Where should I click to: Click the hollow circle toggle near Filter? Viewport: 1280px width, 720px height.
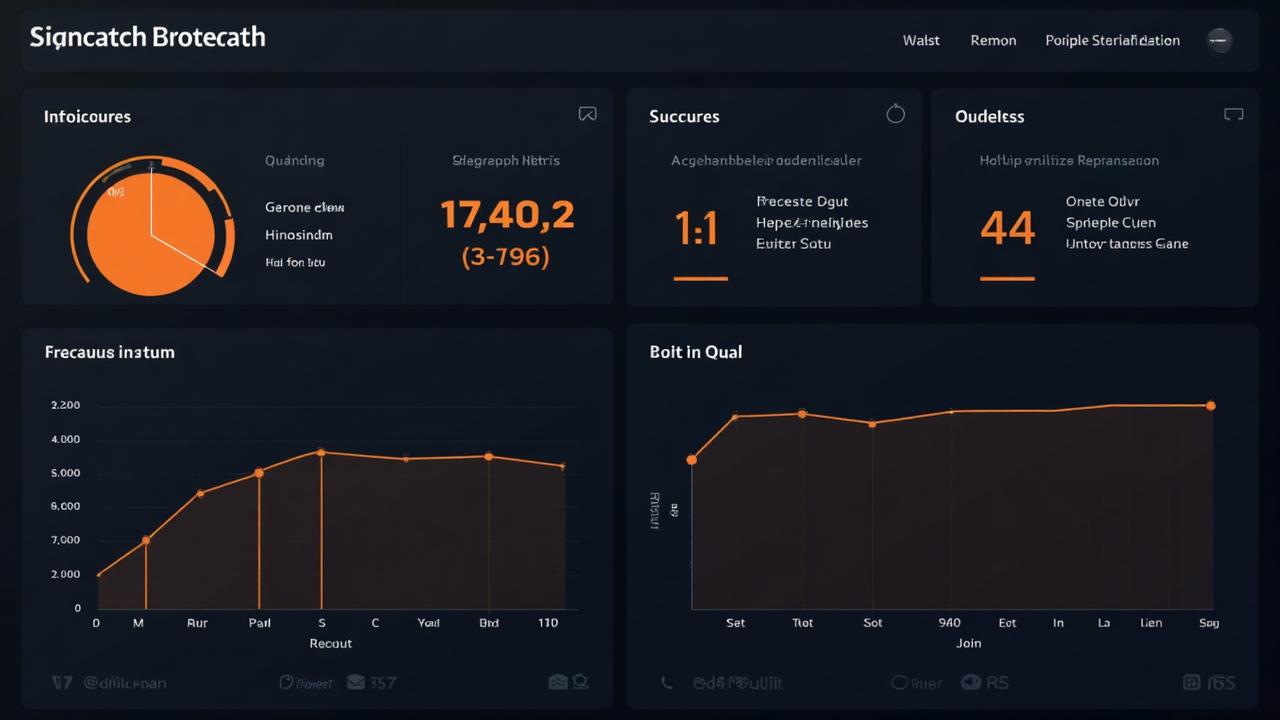tap(899, 682)
